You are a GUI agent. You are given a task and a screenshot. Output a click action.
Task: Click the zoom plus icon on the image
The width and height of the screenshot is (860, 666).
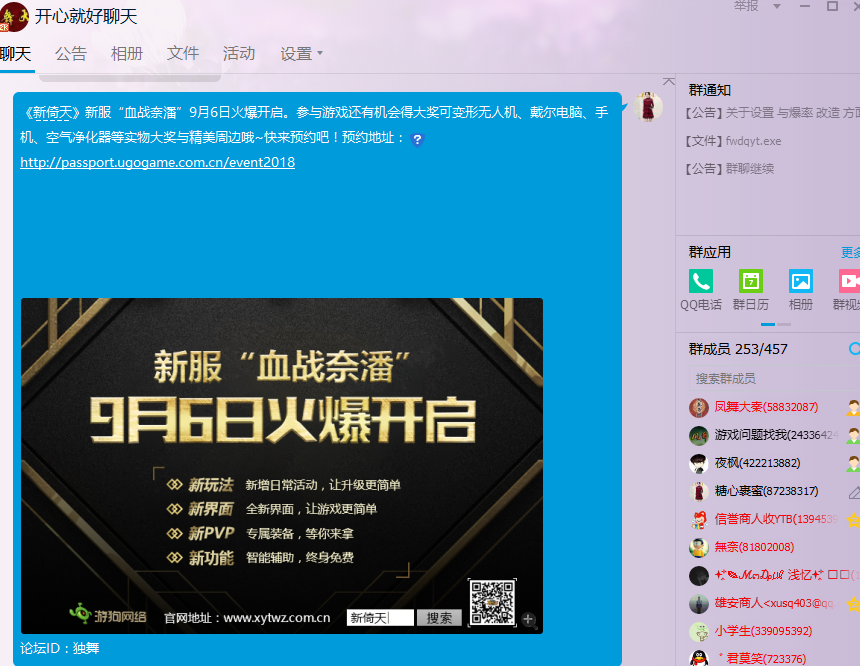coord(528,619)
